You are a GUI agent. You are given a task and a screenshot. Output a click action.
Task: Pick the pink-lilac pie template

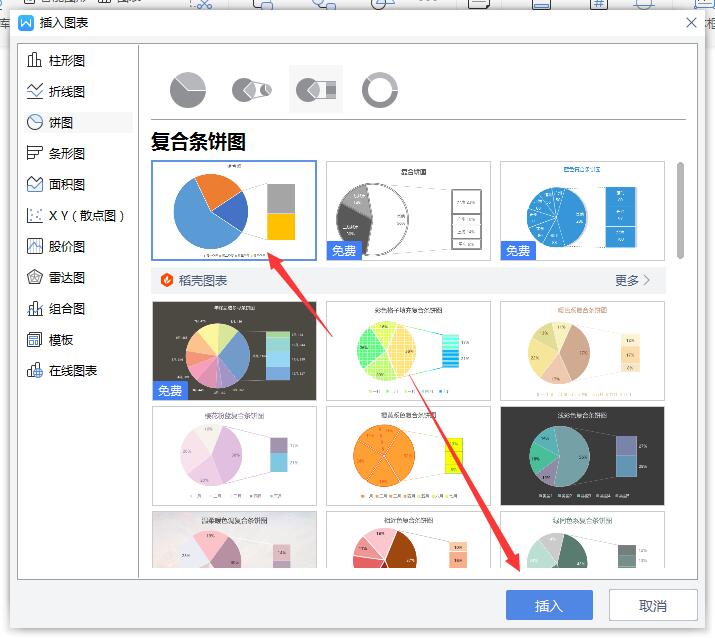[x=234, y=456]
